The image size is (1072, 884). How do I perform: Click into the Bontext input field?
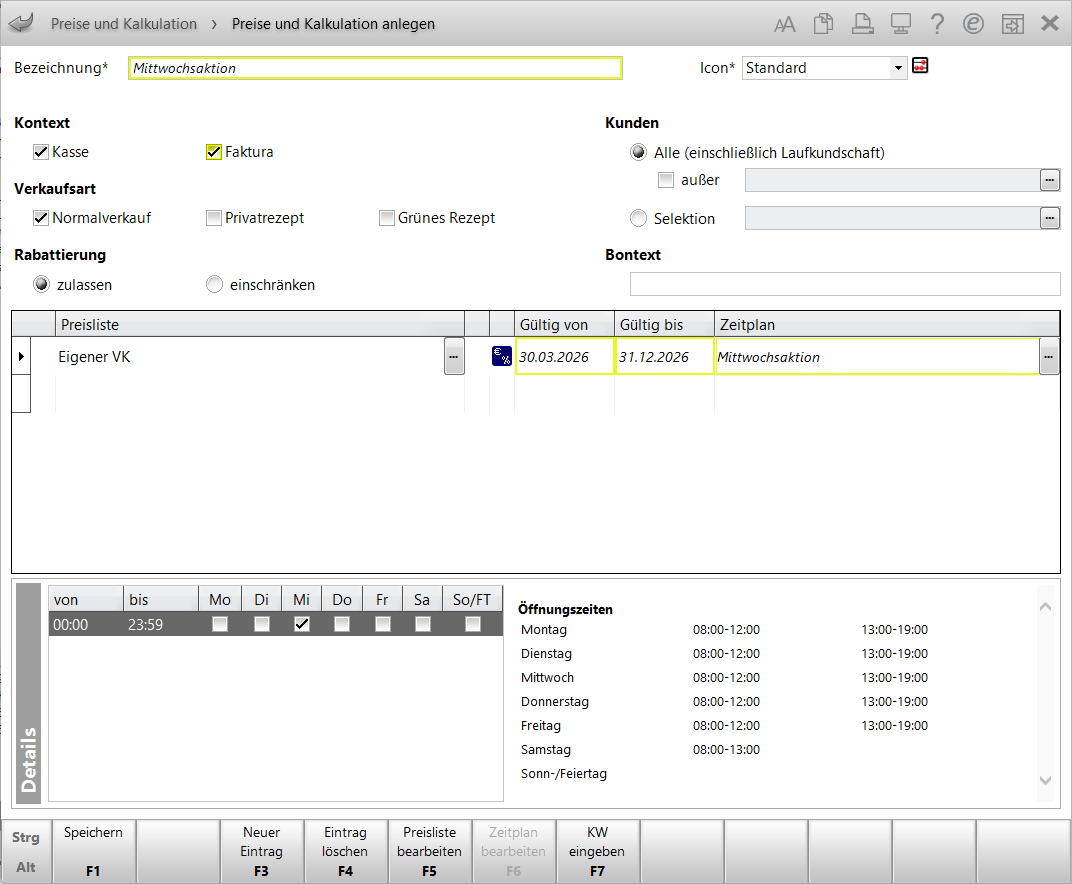844,284
